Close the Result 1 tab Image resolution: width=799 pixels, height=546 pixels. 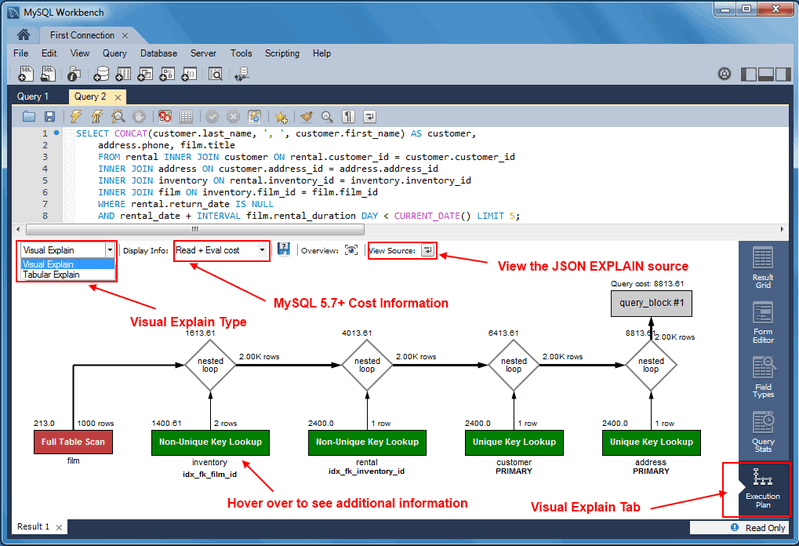59,528
